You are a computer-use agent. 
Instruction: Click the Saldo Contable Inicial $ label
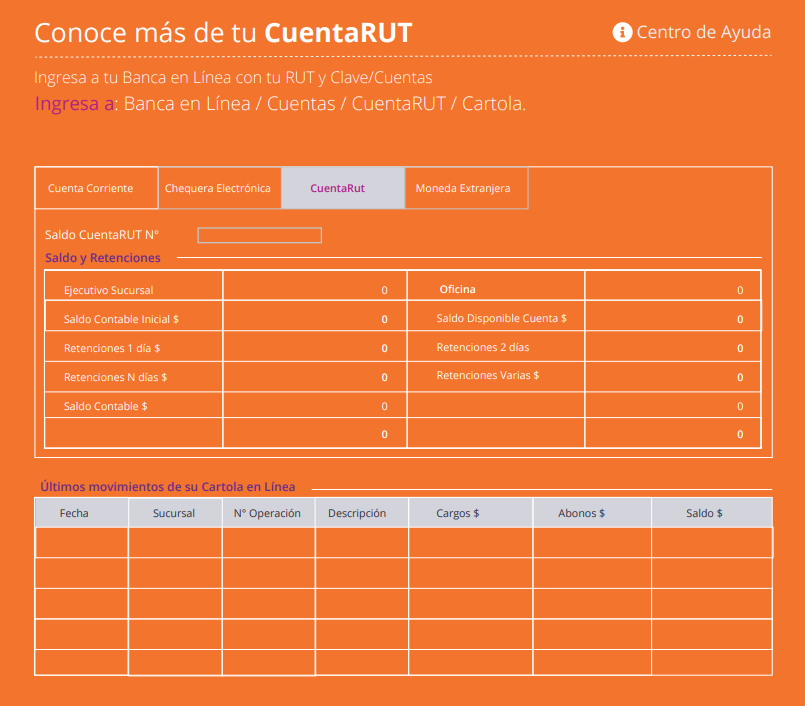[x=121, y=319]
